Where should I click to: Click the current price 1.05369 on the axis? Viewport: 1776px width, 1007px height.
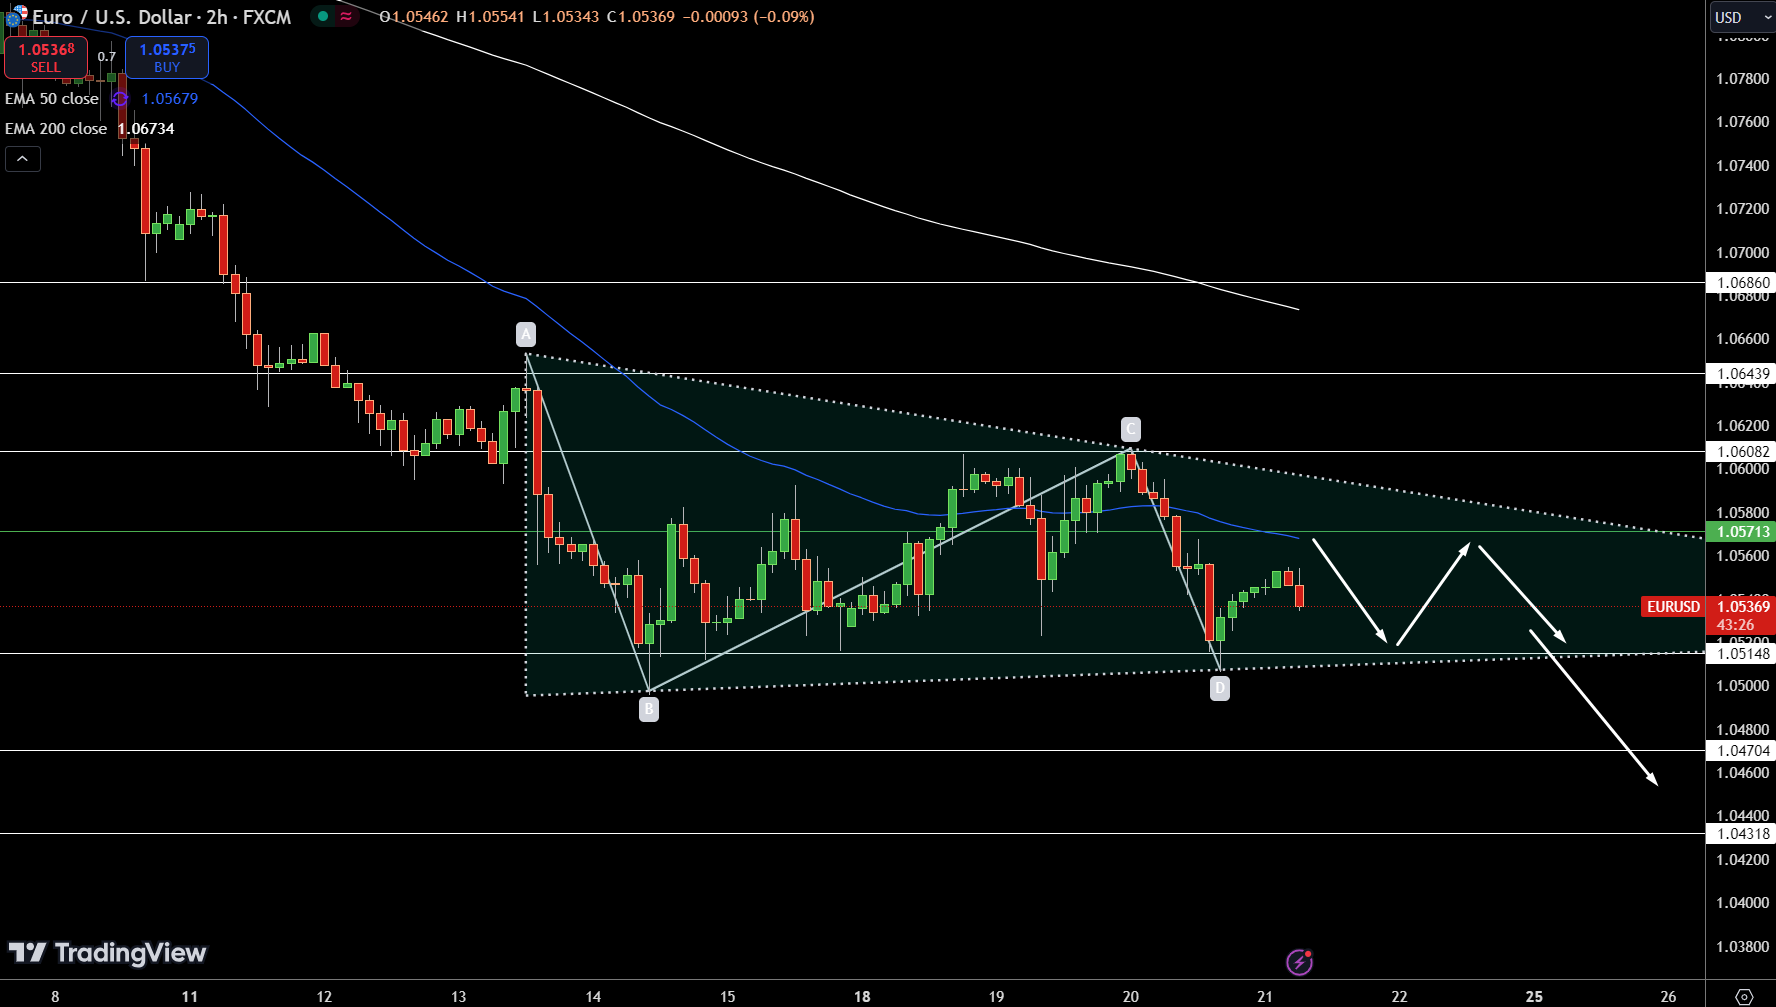coord(1742,607)
